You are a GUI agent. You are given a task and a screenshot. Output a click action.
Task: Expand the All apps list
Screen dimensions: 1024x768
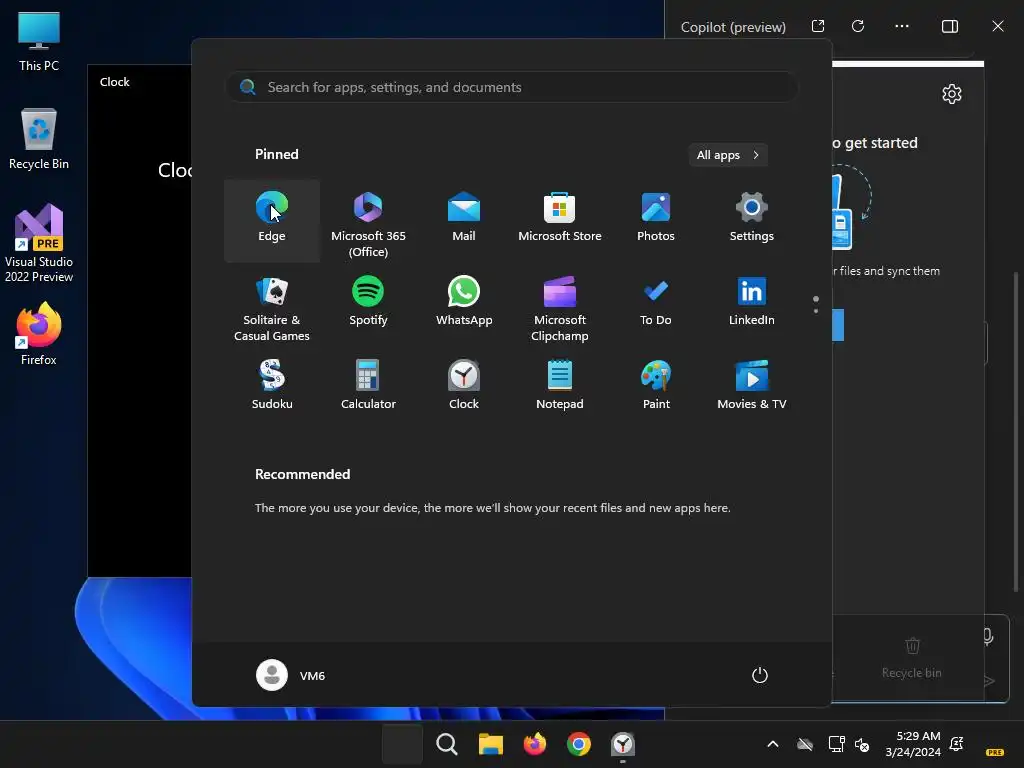pyautogui.click(x=728, y=155)
